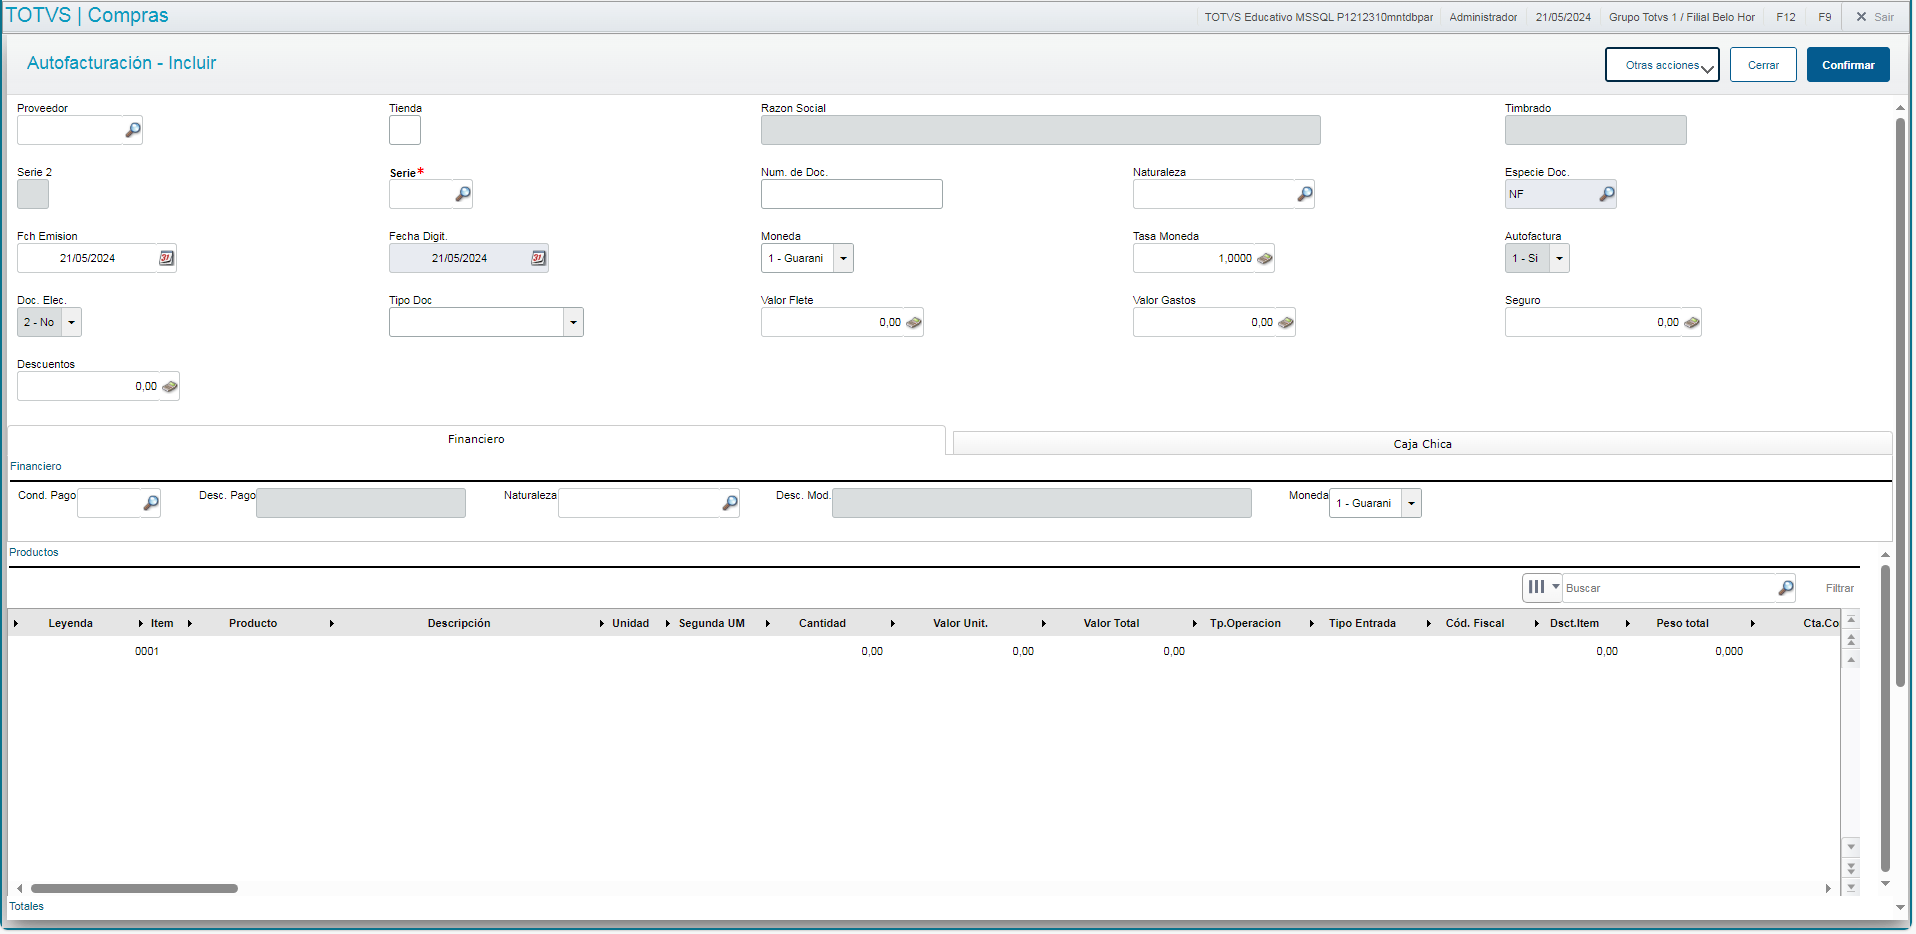Image resolution: width=1916 pixels, height=934 pixels.
Task: Open Descuentos calculator icon
Action: [170, 386]
